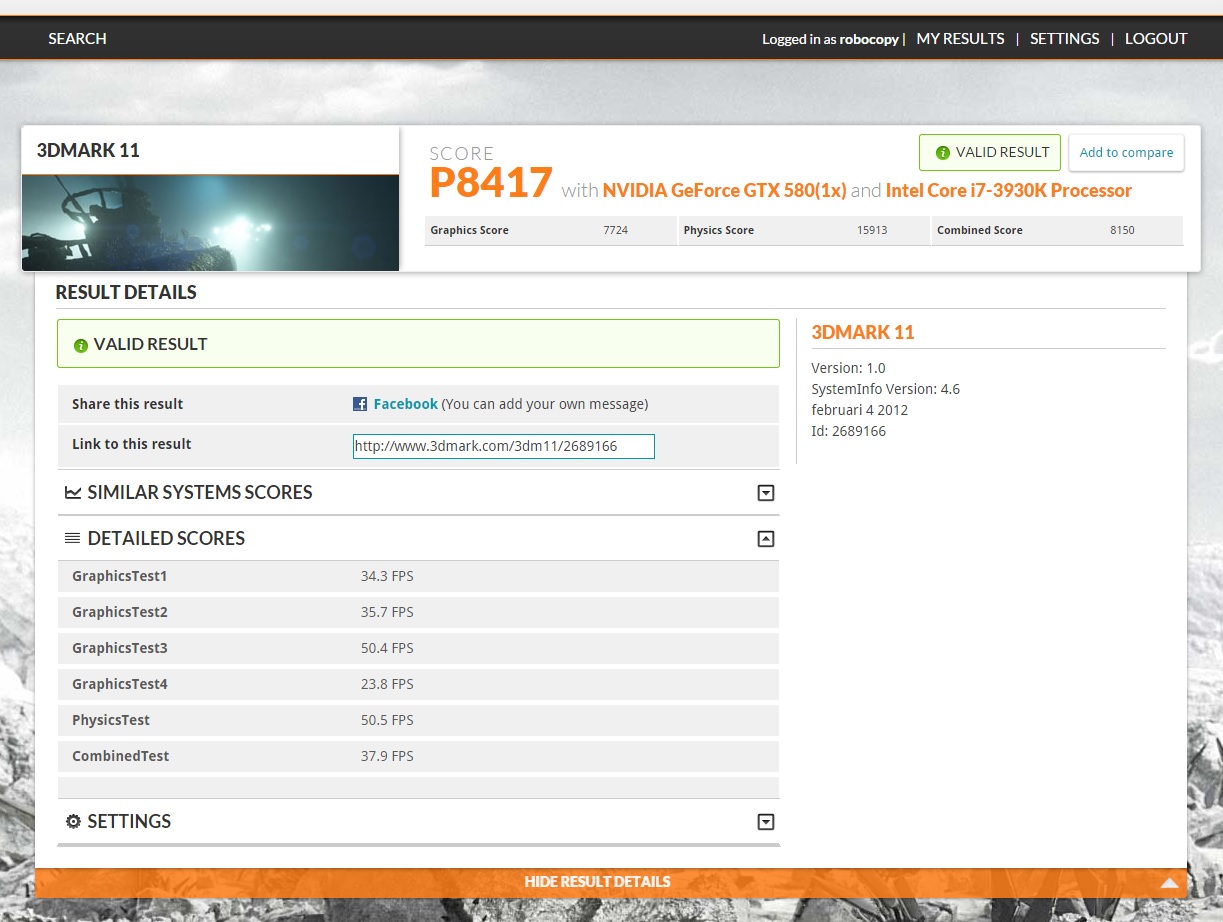
Task: Click the Share this result label
Action: (127, 404)
